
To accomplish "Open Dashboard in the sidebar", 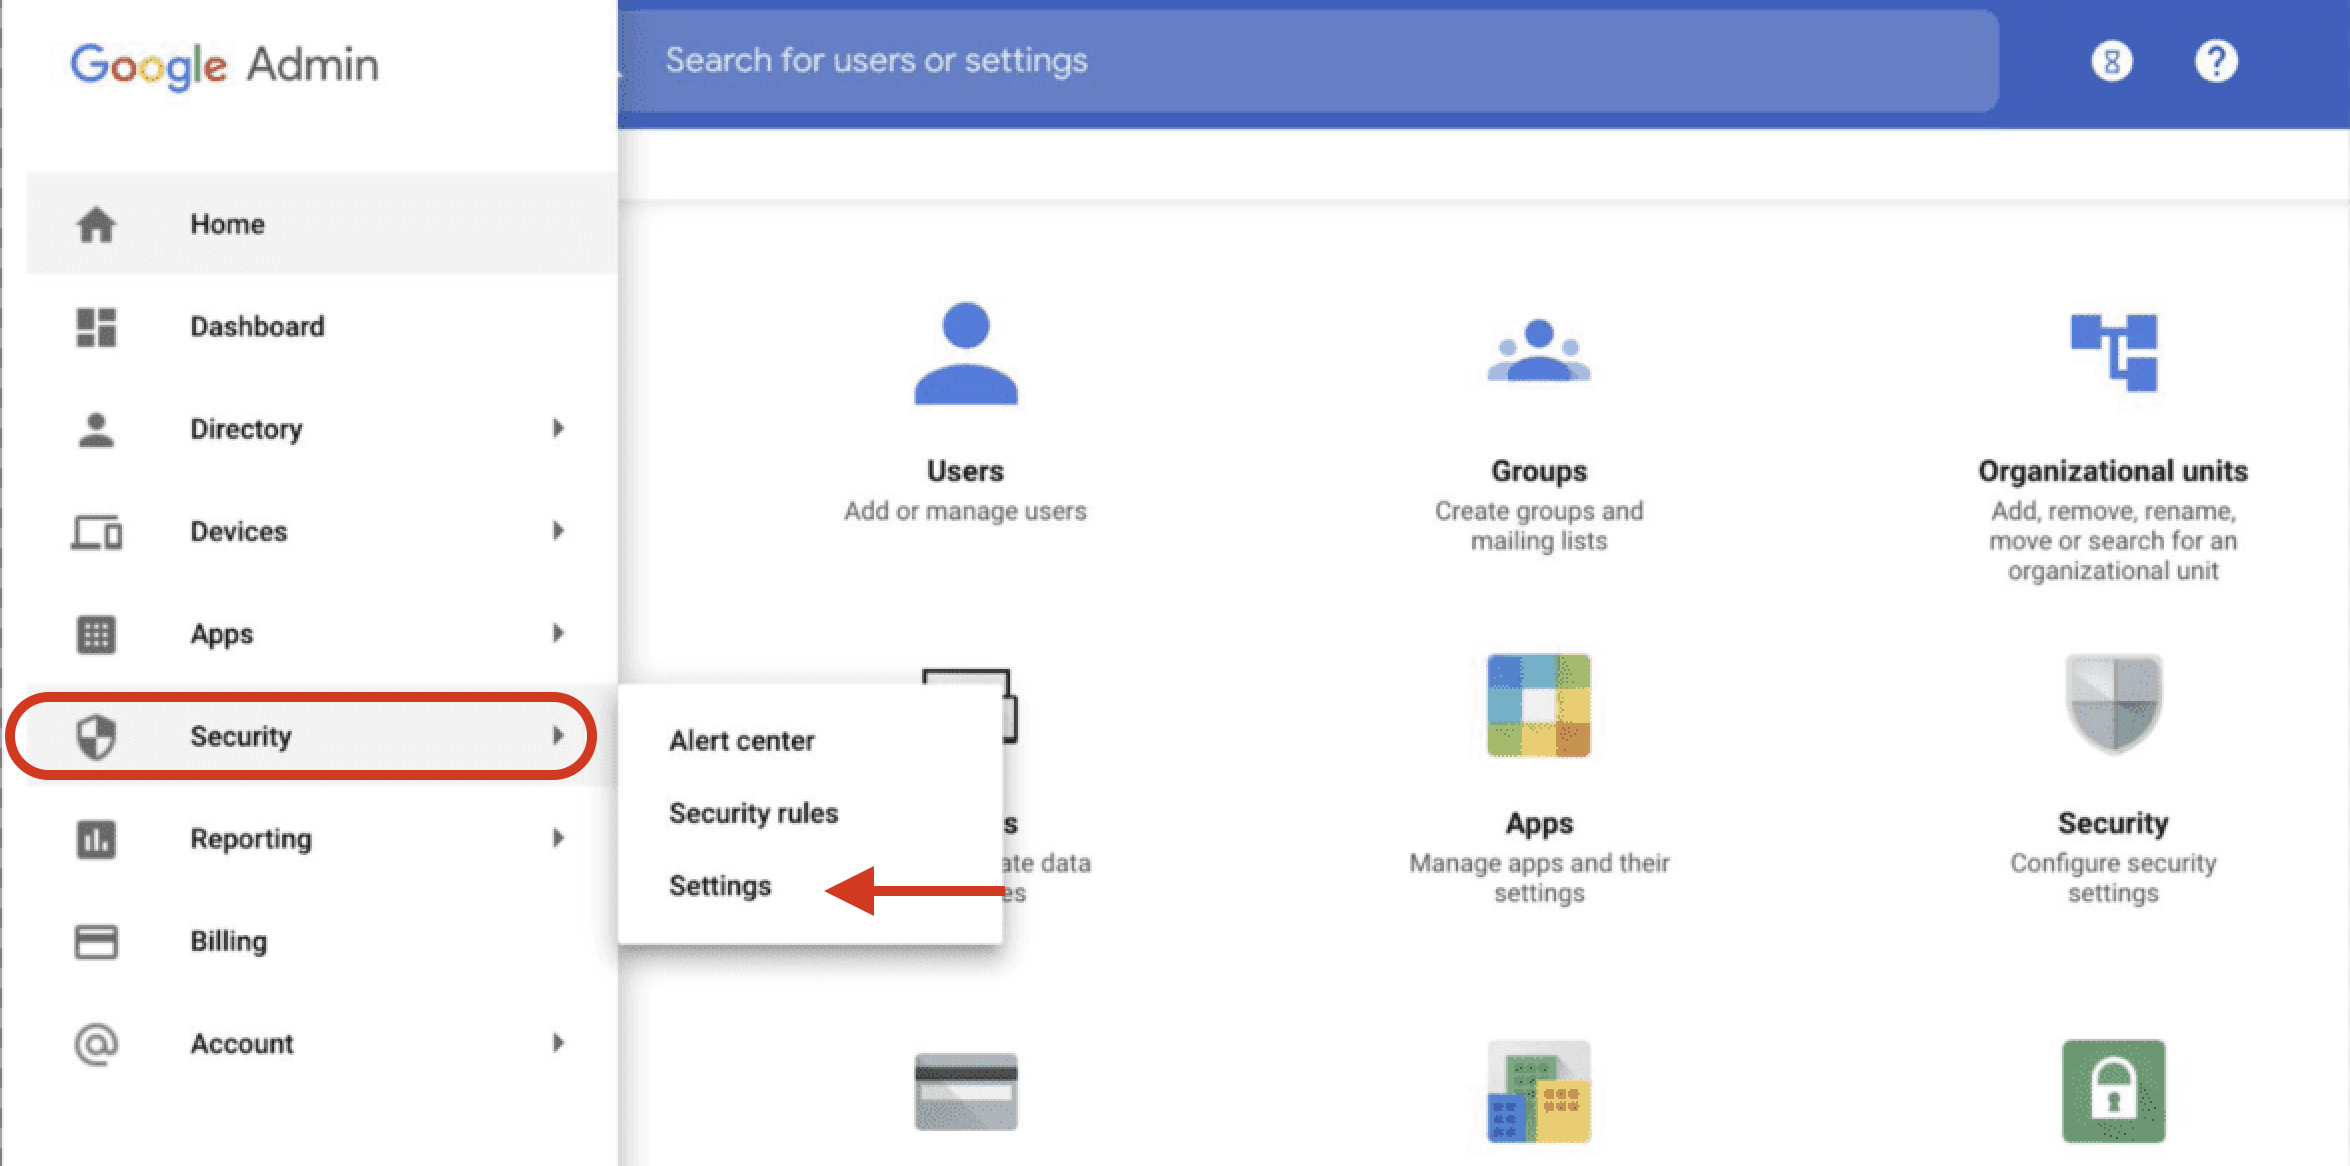I will pyautogui.click(x=322, y=327).
